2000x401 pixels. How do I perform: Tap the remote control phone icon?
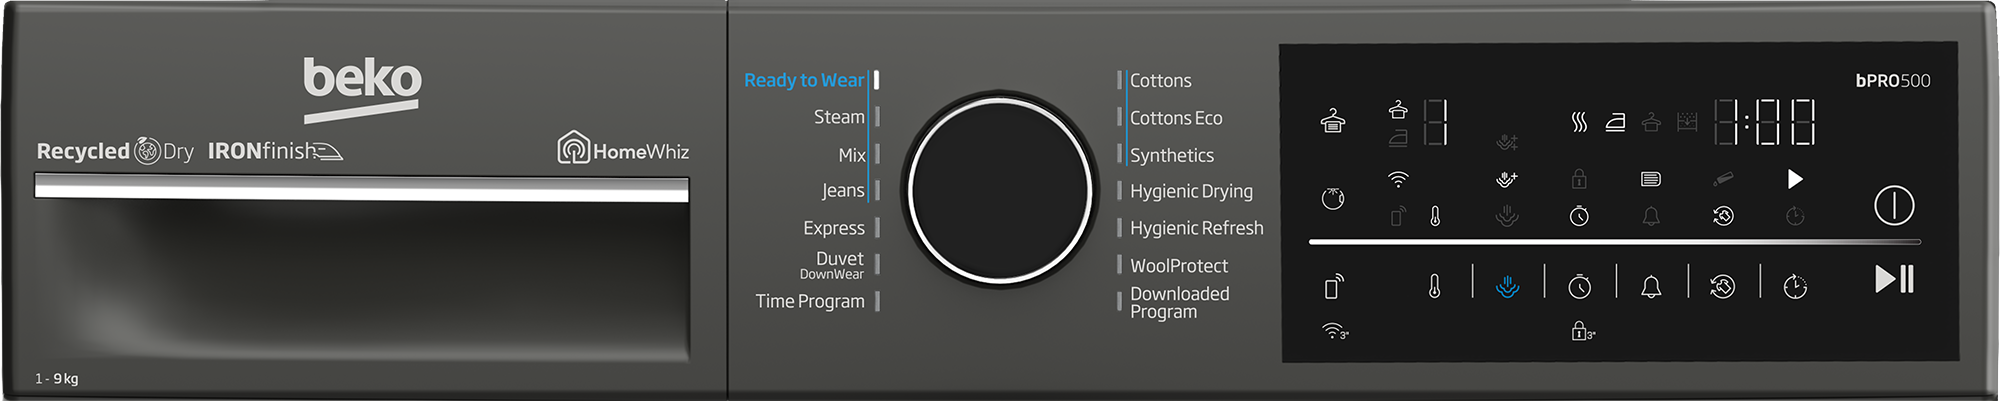(x=1333, y=287)
